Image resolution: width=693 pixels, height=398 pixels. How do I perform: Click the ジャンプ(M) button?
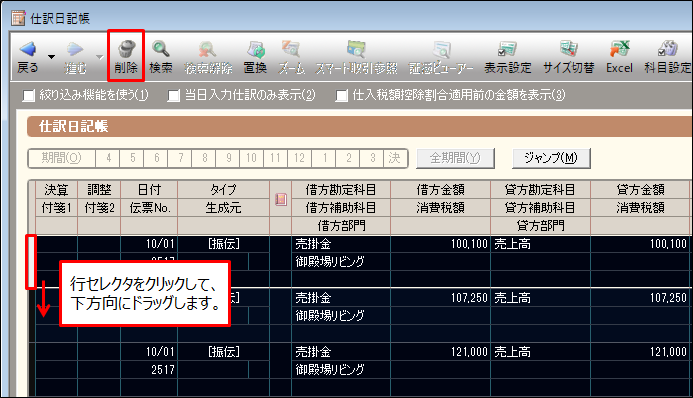551,158
